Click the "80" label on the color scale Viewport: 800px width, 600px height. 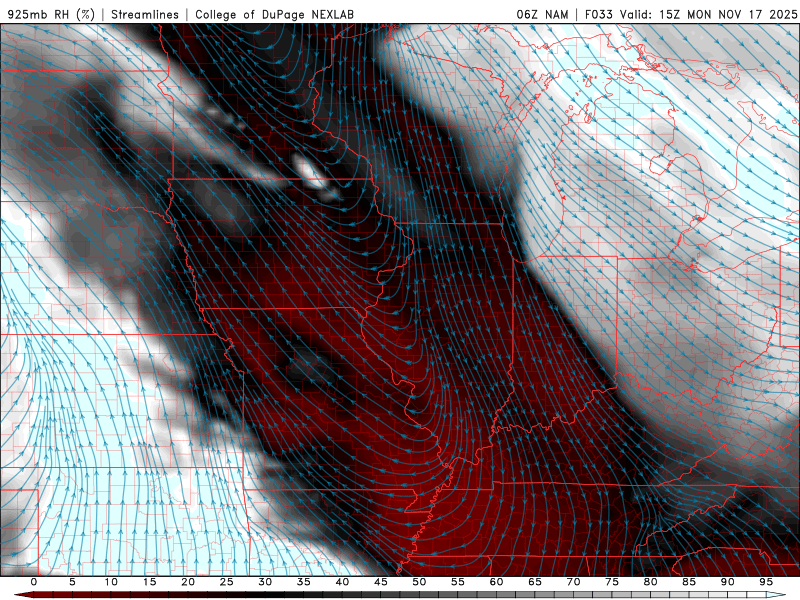pos(651,582)
